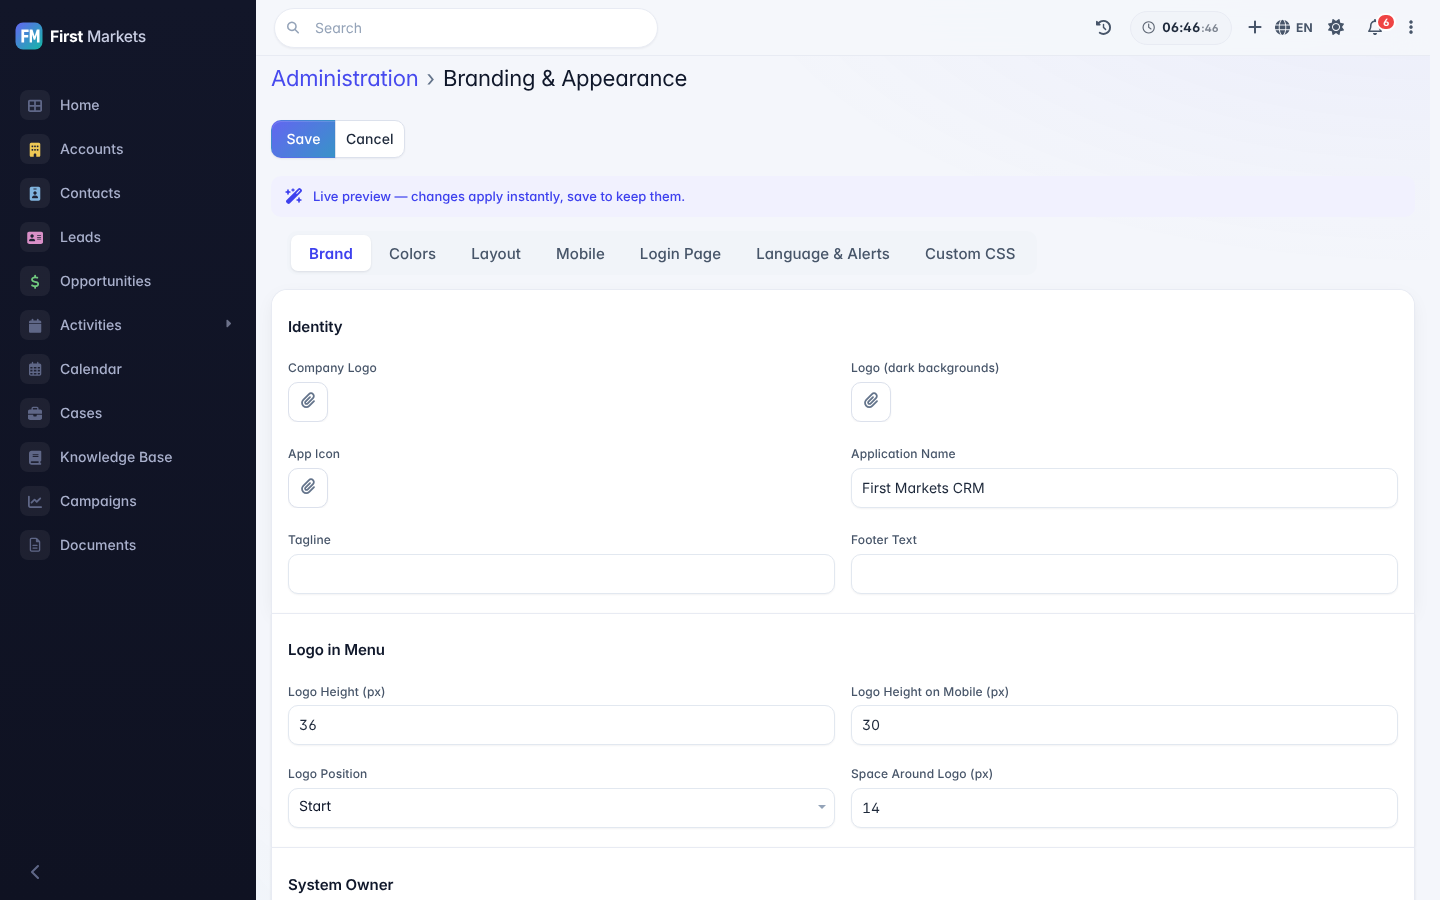This screenshot has height=900, width=1440.
Task: Click the Cancel button
Action: (370, 139)
